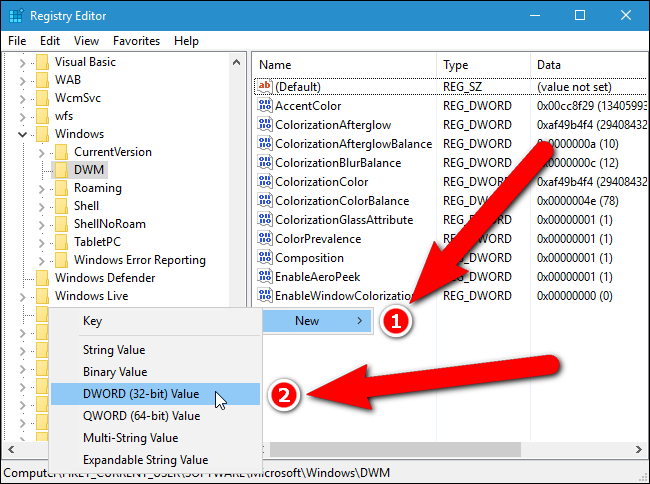
Task: Click the DWM folder icon
Action: [61, 170]
